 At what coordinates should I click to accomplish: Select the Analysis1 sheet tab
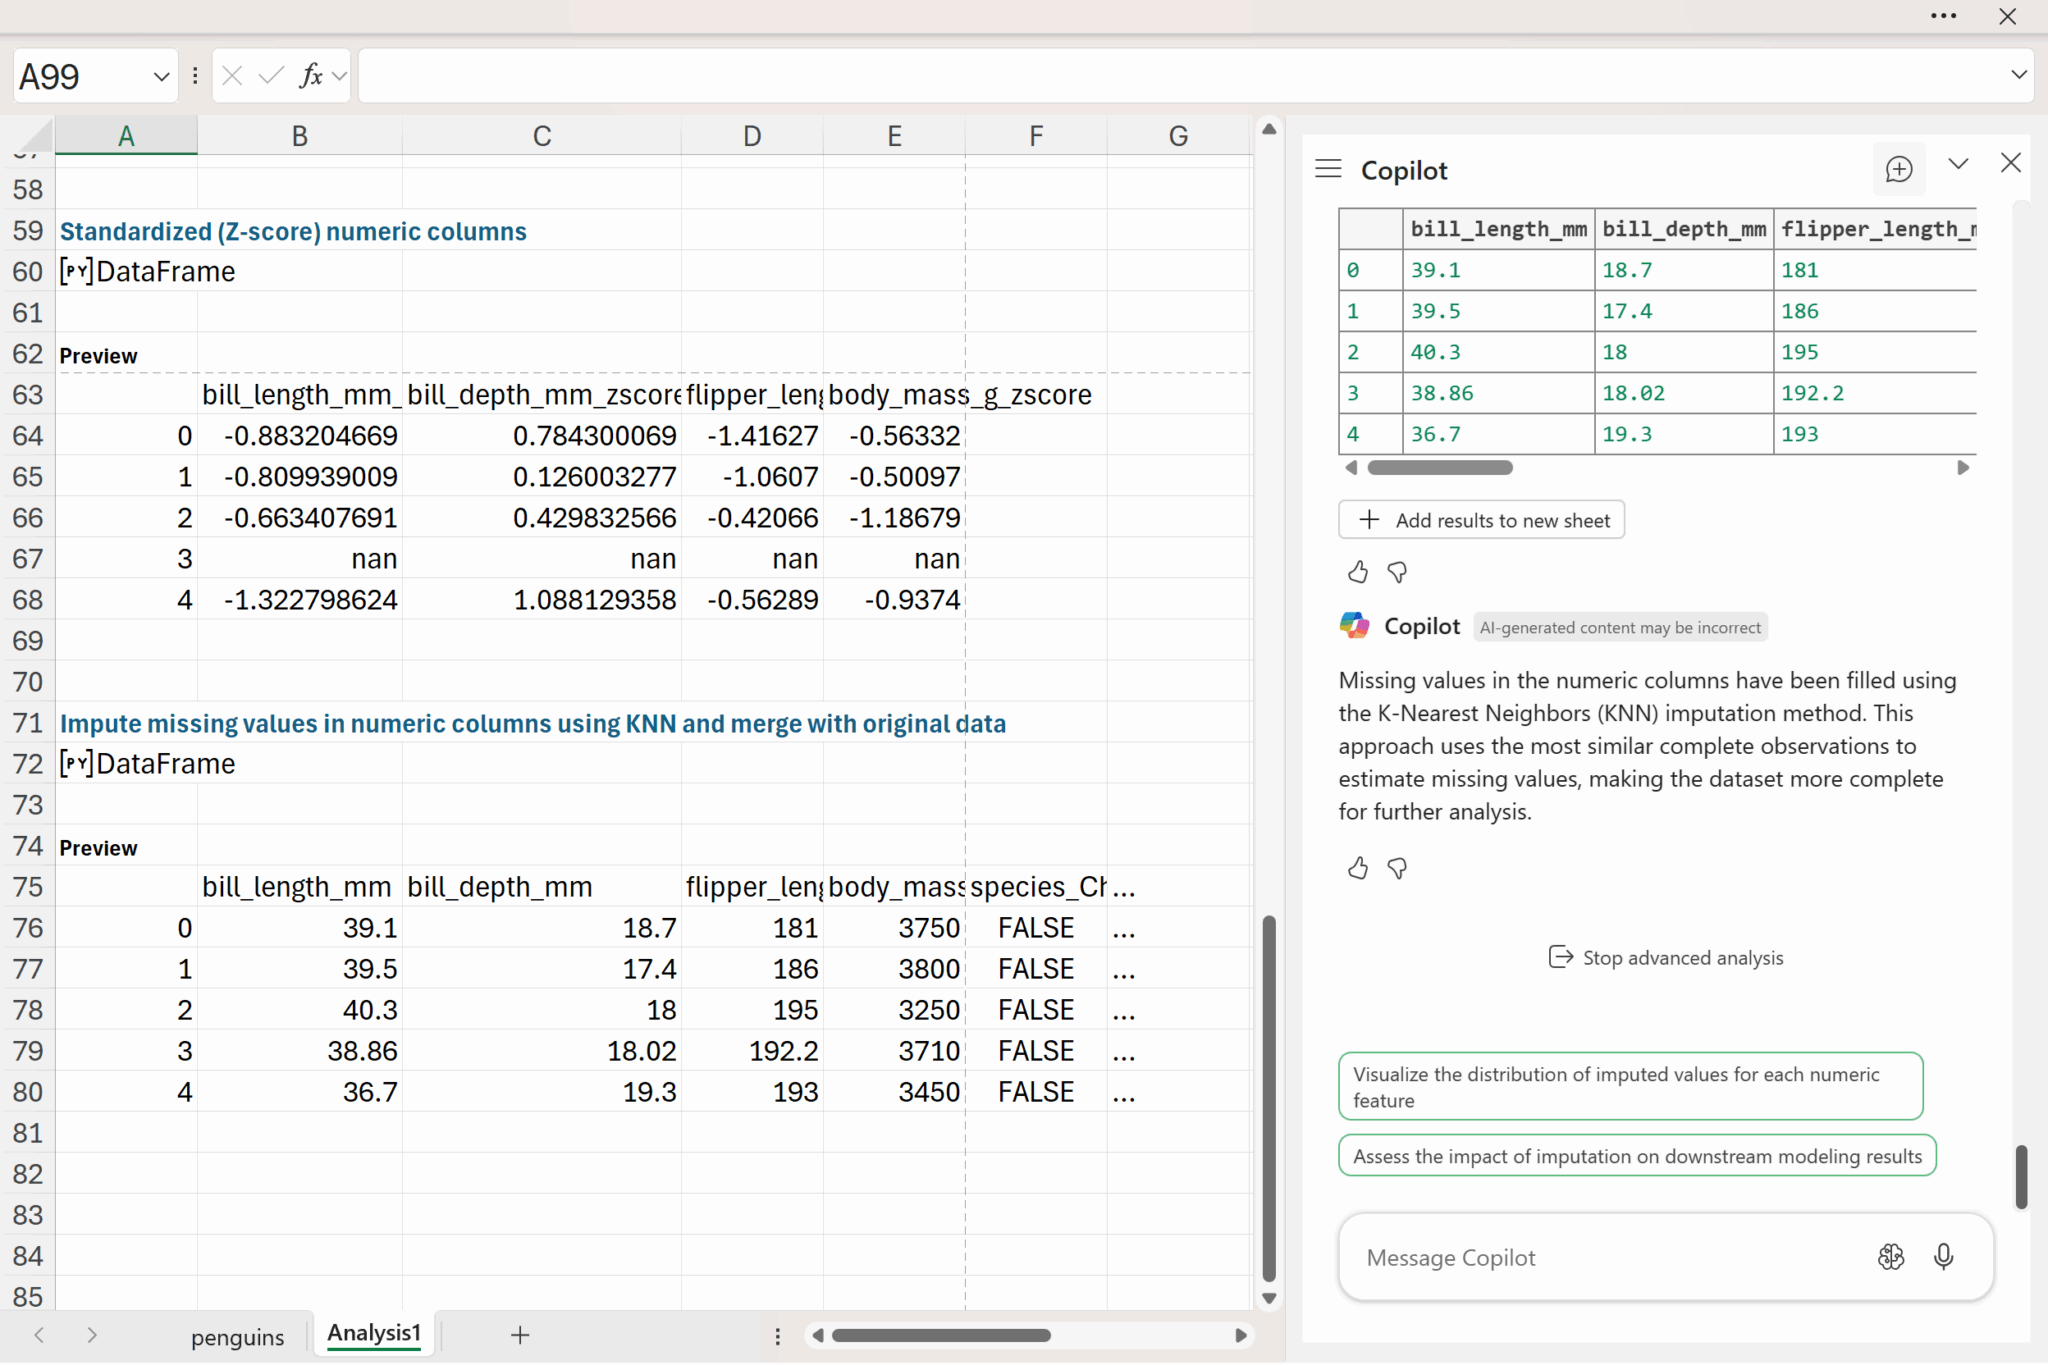(x=374, y=1334)
